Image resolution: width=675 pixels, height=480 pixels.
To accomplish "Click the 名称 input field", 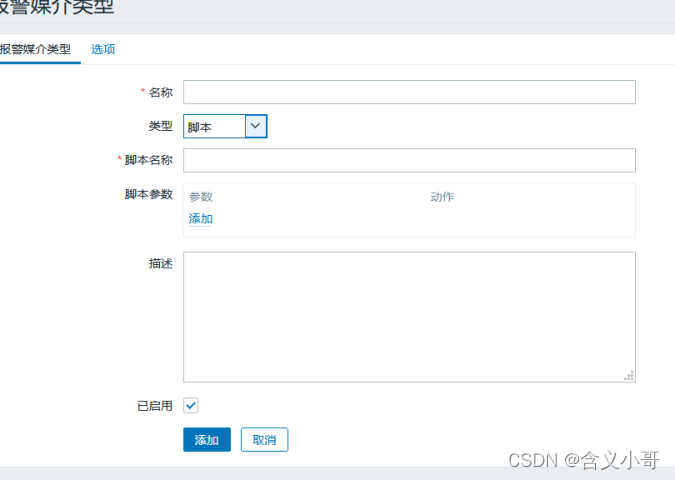I will click(409, 92).
